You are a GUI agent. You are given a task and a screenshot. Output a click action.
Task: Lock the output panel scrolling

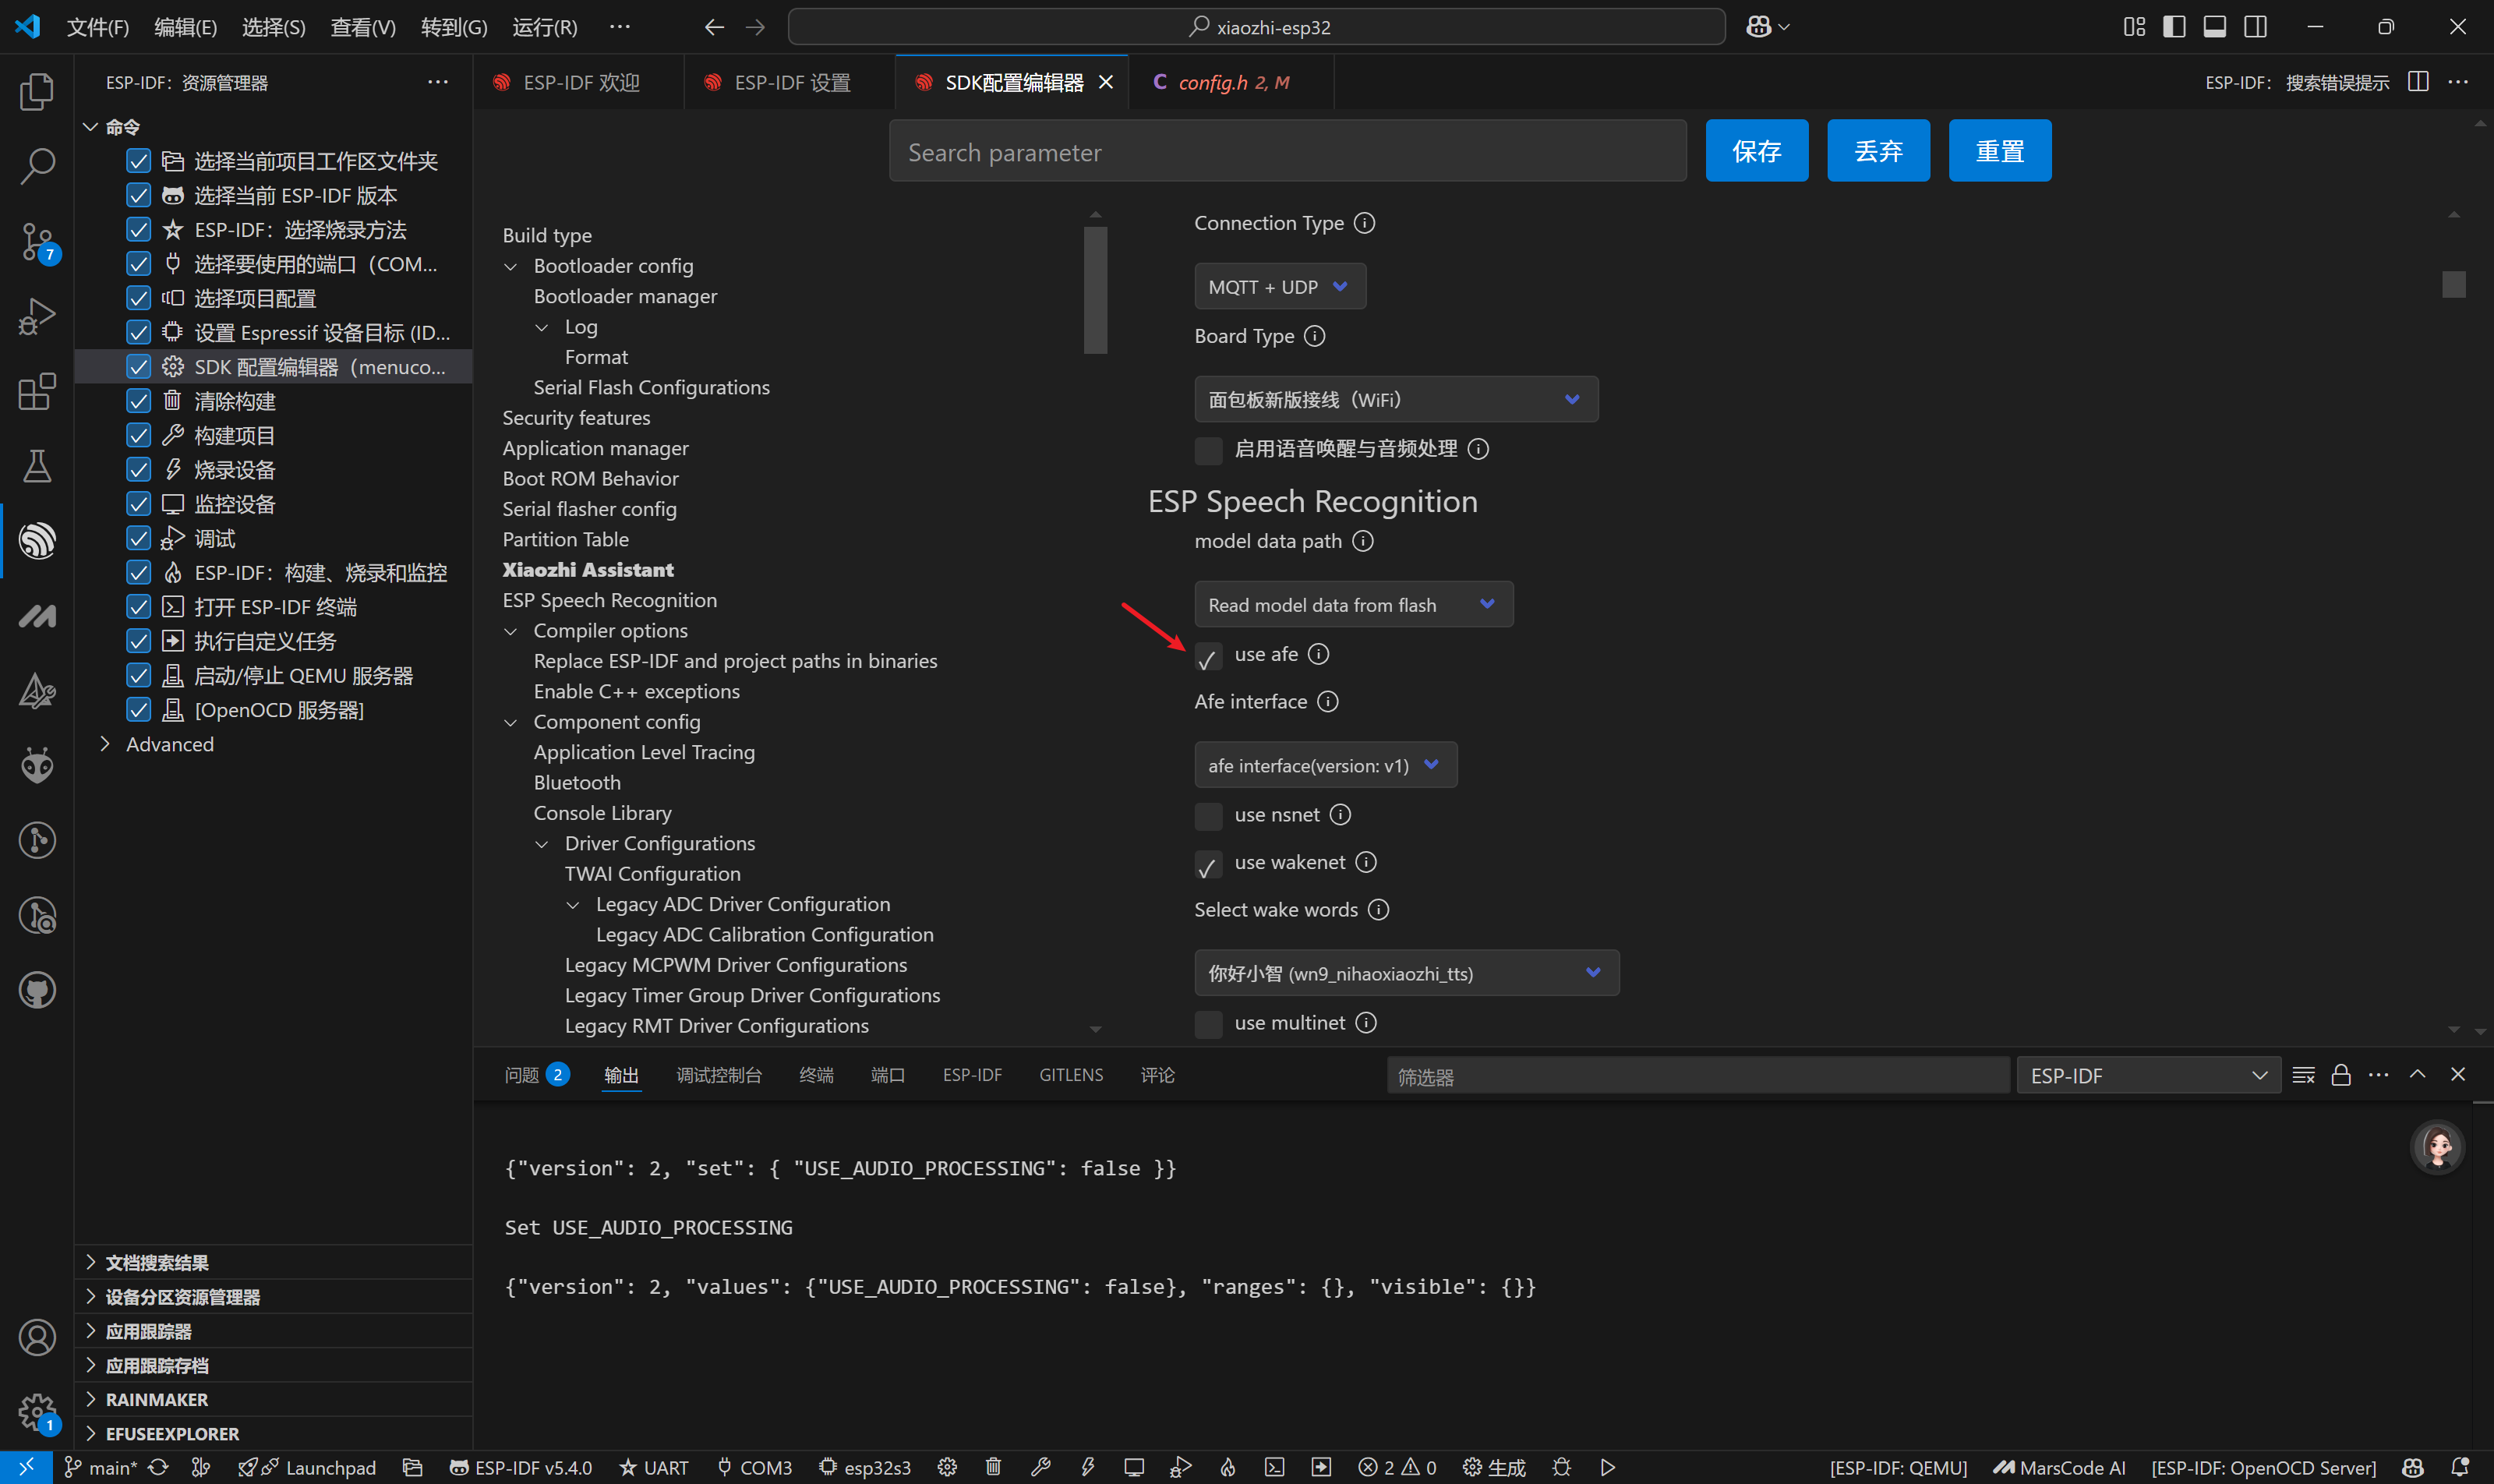(2340, 1075)
